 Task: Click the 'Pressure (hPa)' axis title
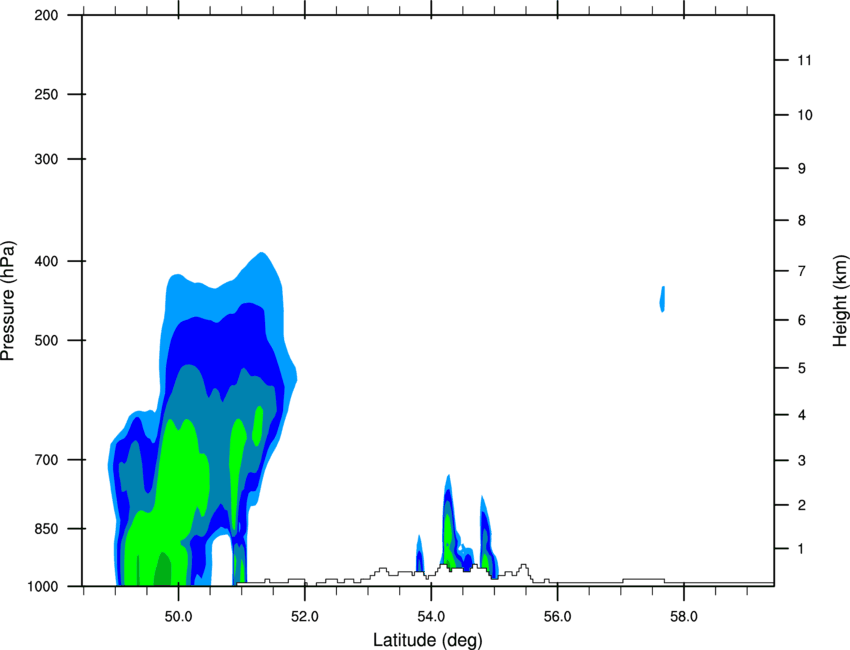(x=8, y=301)
